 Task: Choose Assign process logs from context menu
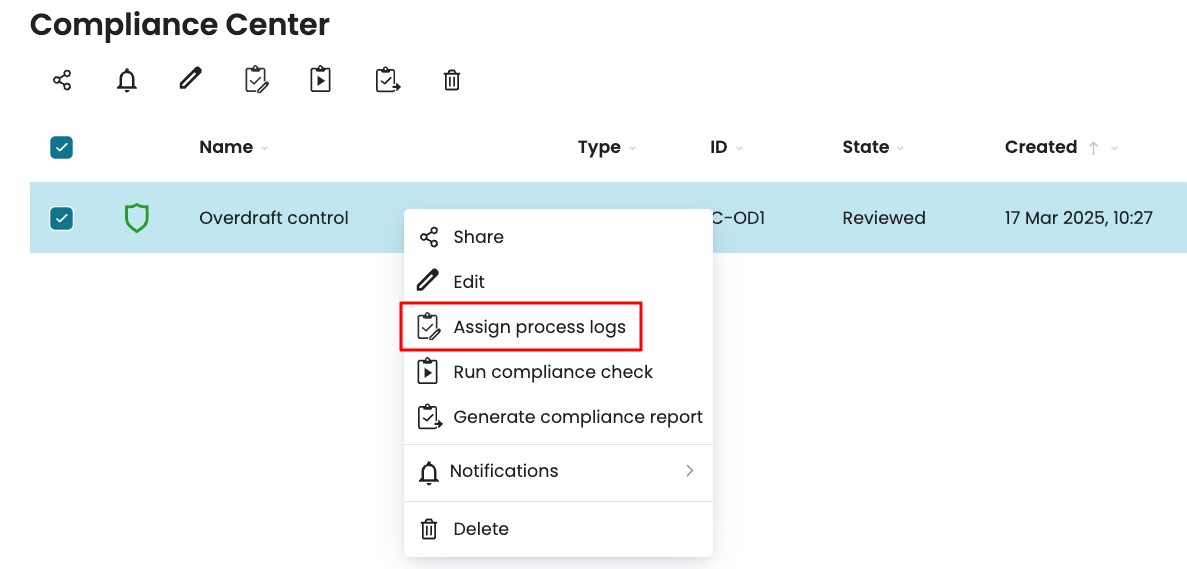point(539,327)
